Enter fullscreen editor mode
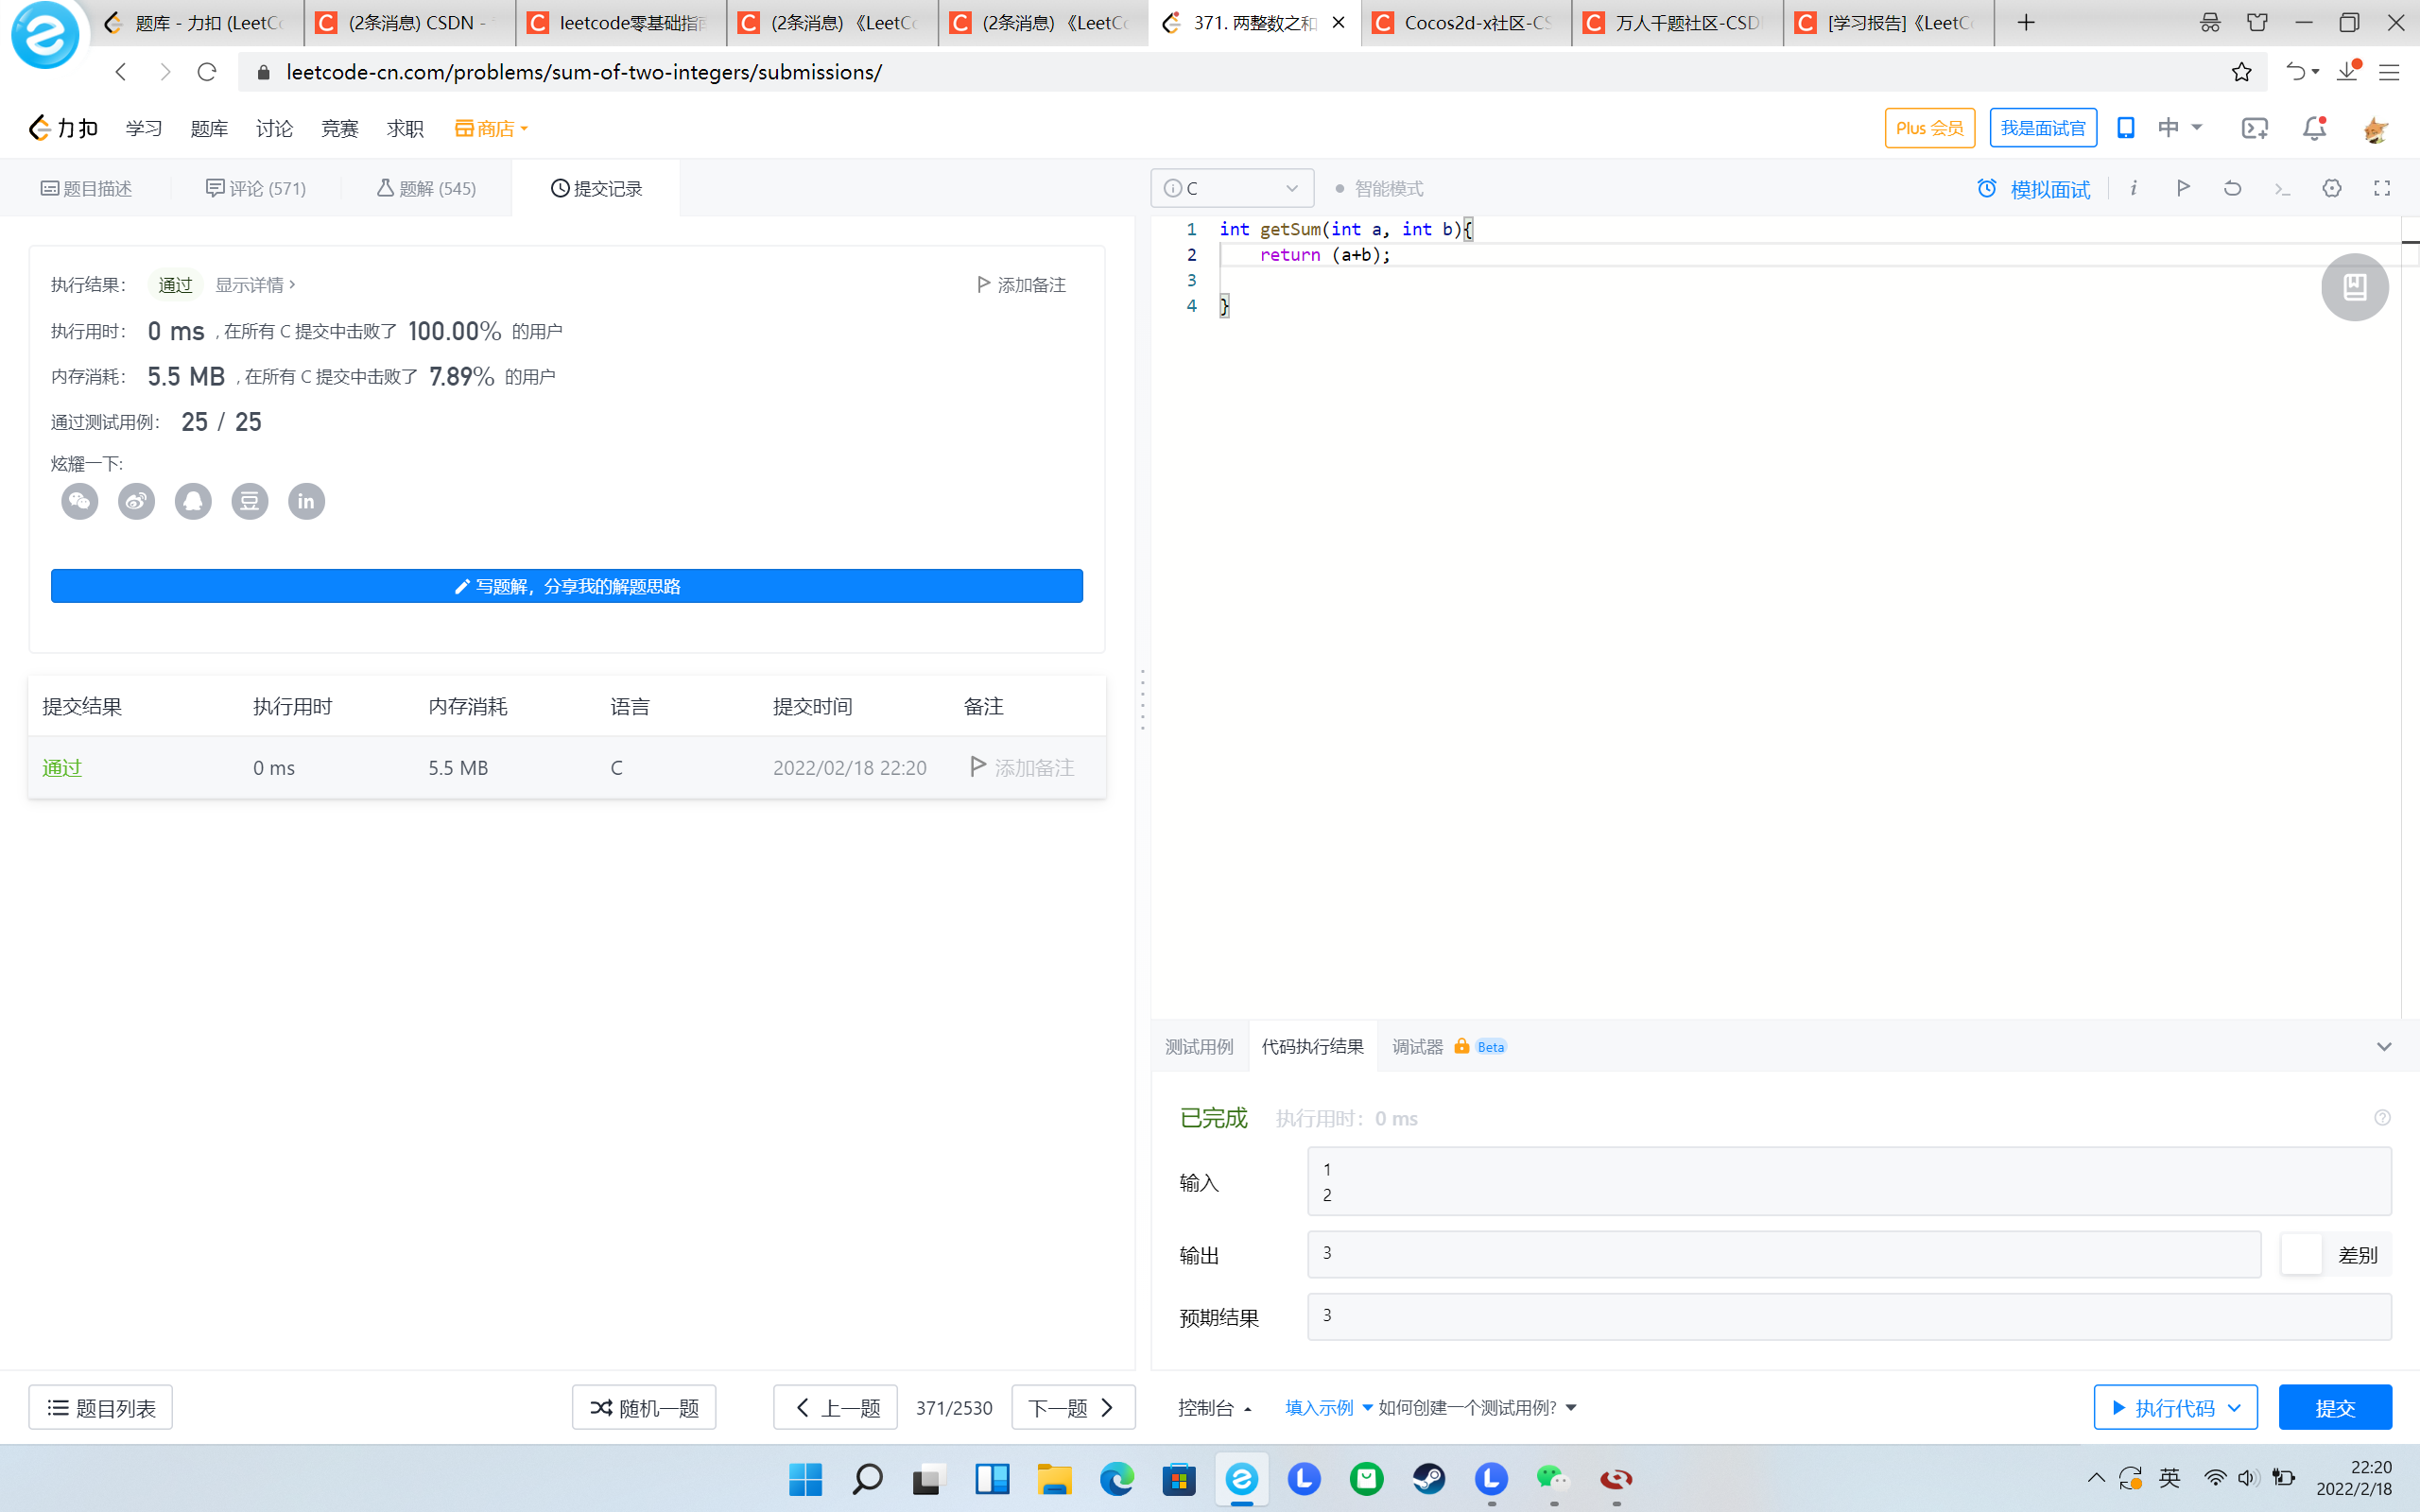 pyautogui.click(x=2382, y=188)
